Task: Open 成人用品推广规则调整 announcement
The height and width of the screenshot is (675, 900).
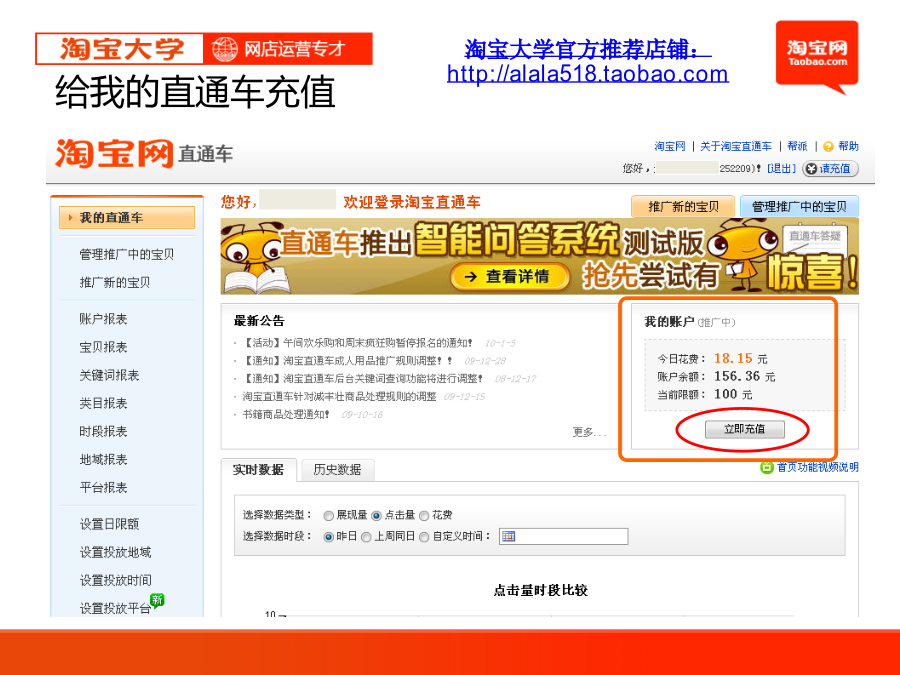Action: tap(347, 361)
